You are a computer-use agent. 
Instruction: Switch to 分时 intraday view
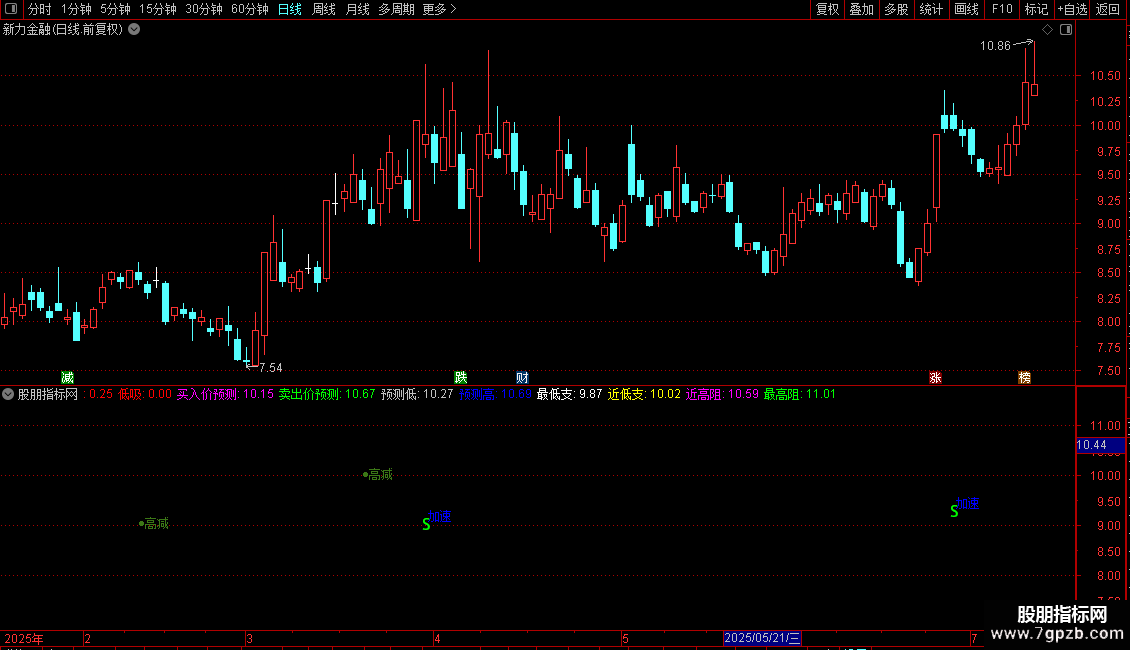(x=40, y=9)
